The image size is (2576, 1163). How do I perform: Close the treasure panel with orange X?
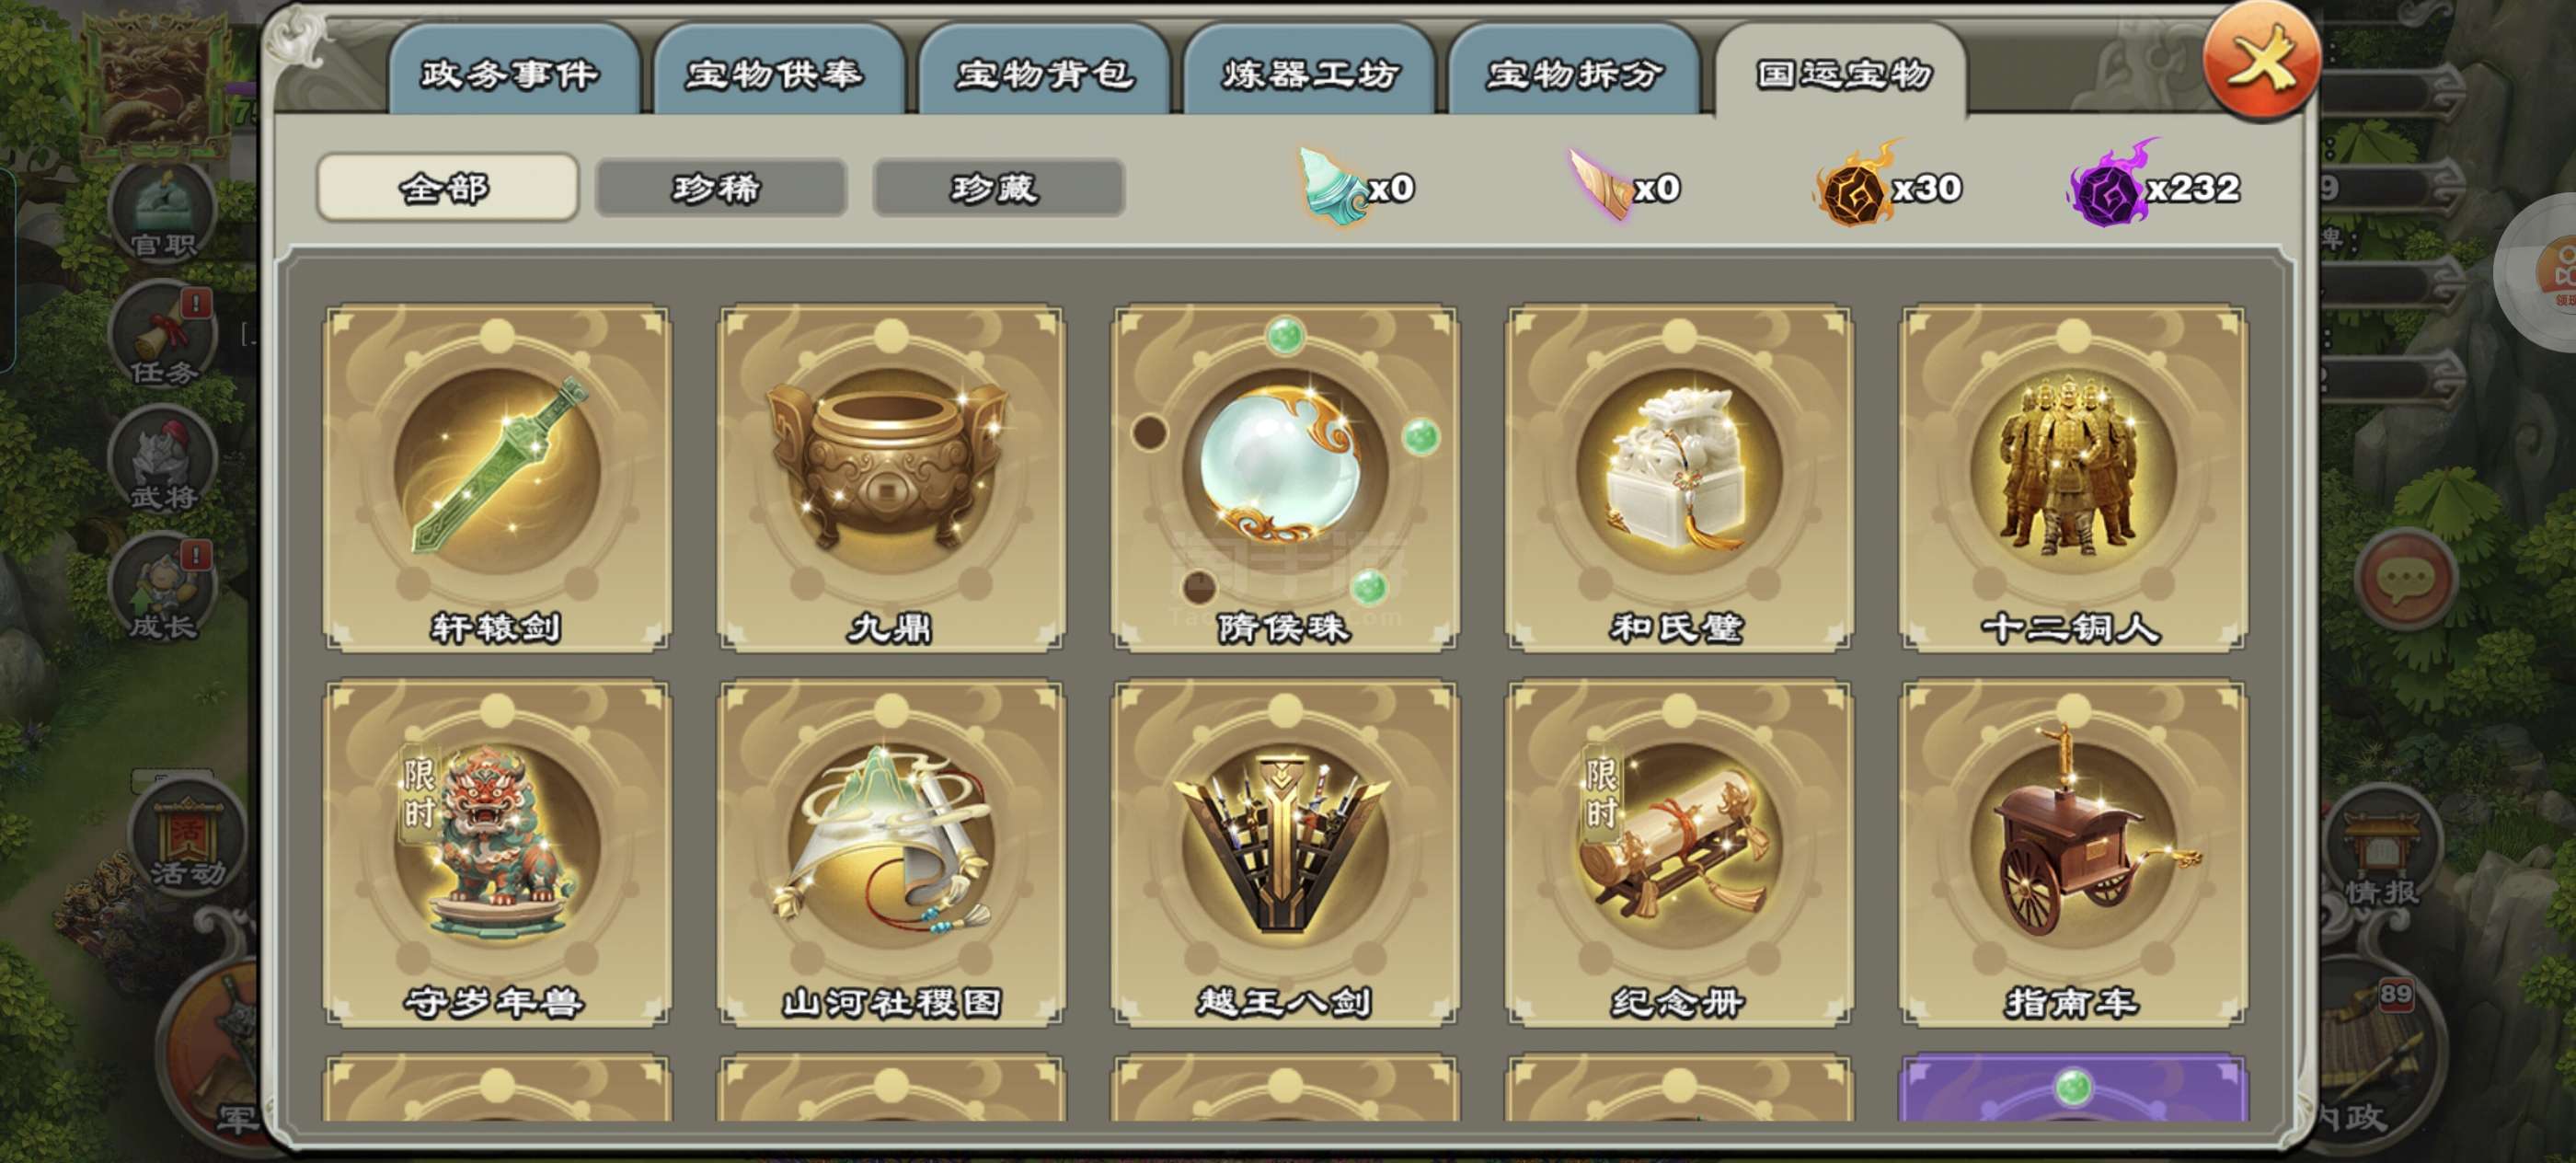point(2261,62)
